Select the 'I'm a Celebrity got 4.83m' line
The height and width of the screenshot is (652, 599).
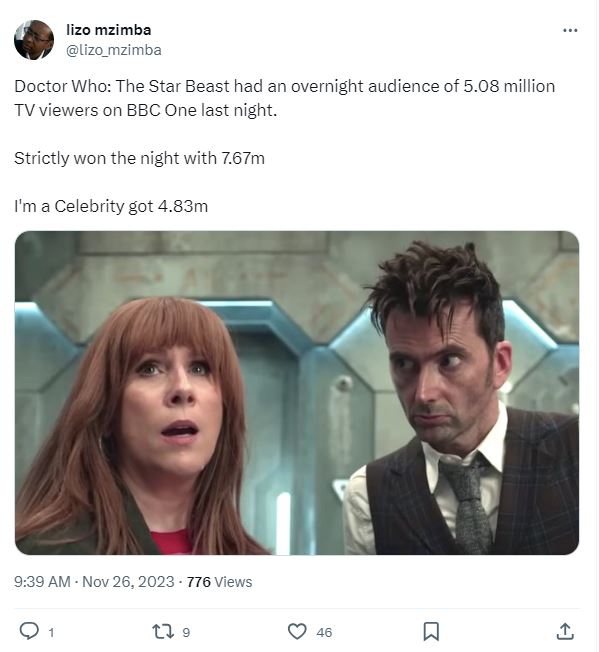point(111,206)
